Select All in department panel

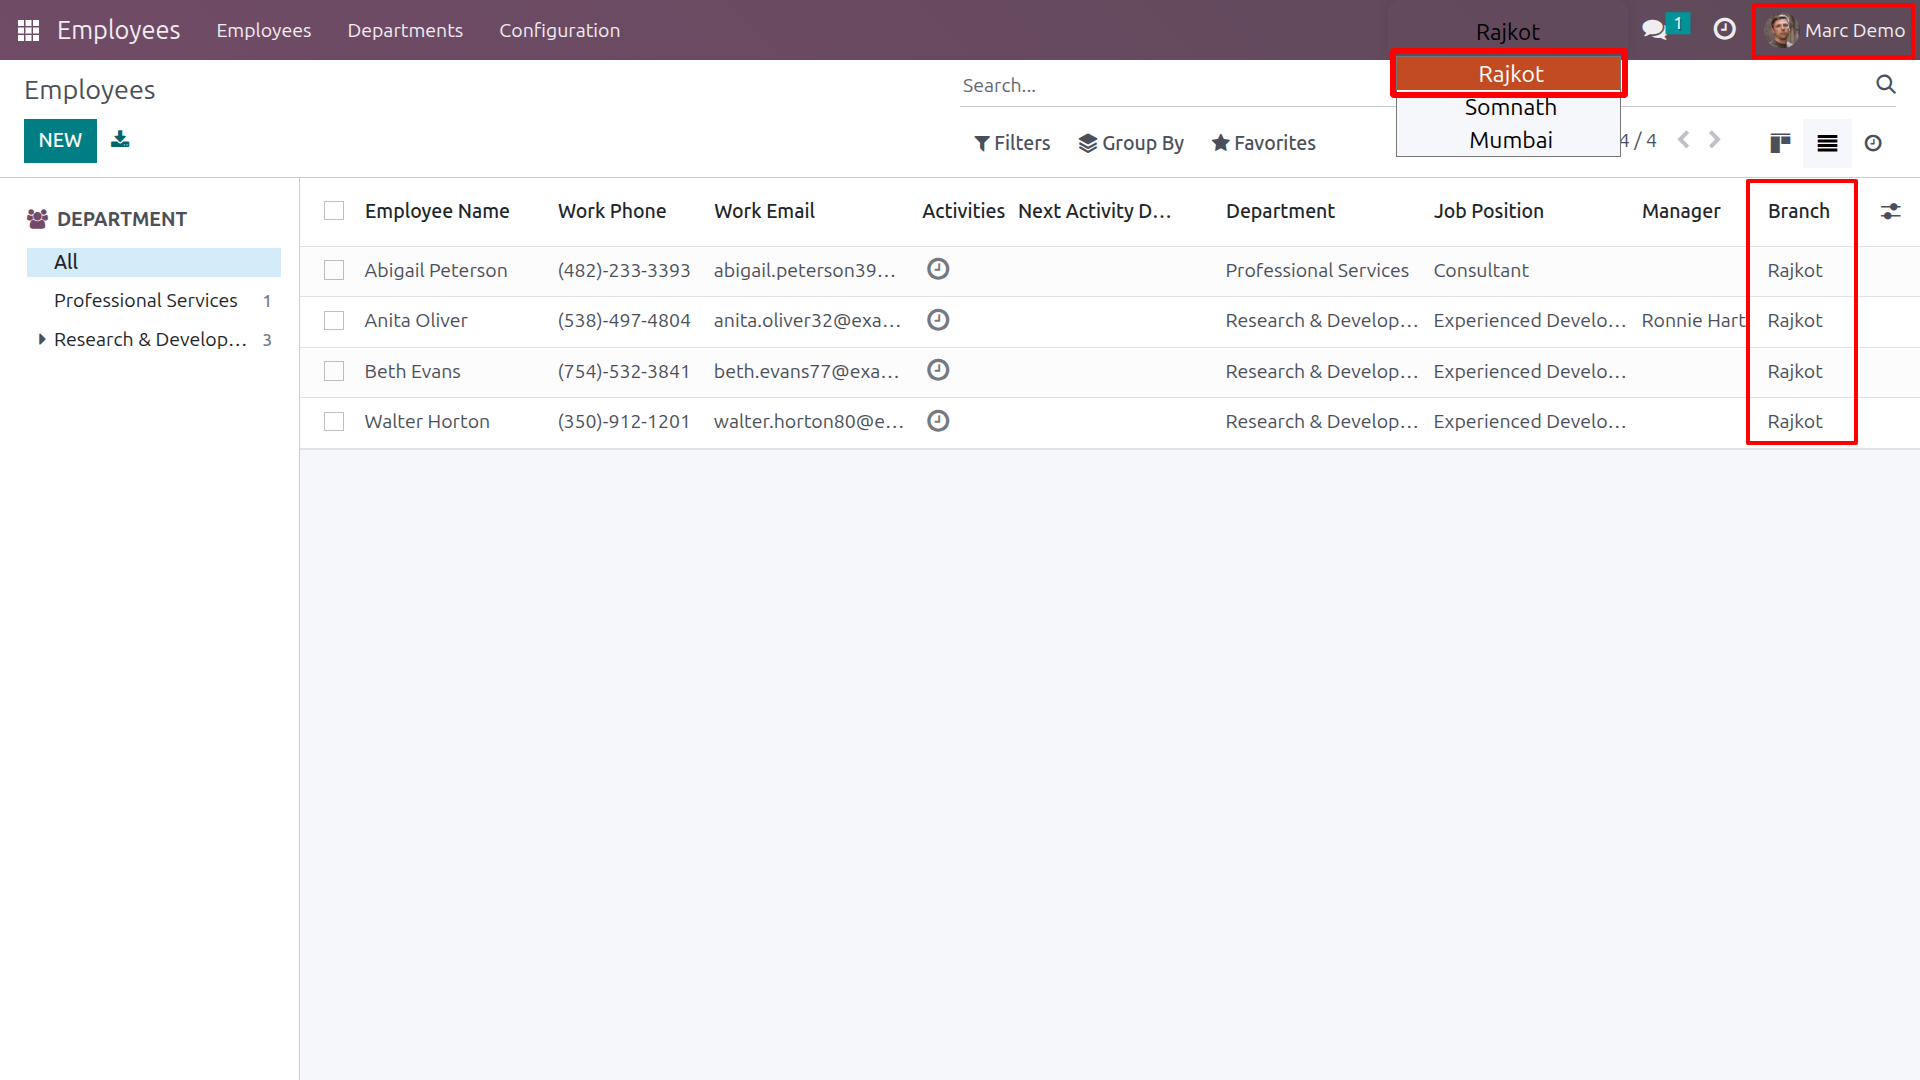pos(154,262)
